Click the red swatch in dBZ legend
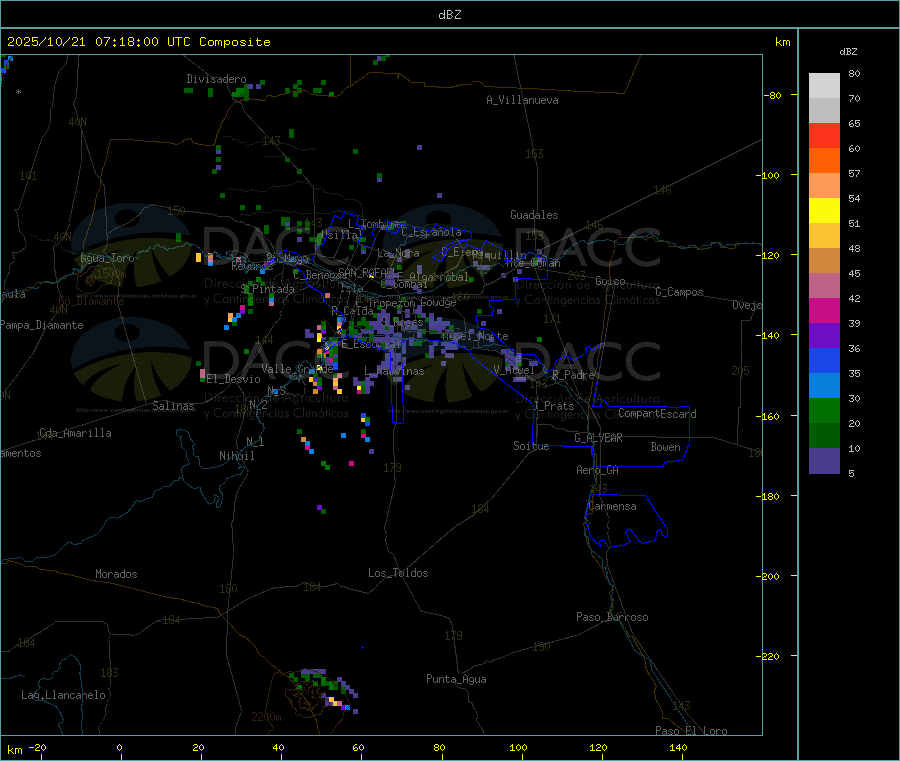This screenshot has height=761, width=900. coord(824,135)
